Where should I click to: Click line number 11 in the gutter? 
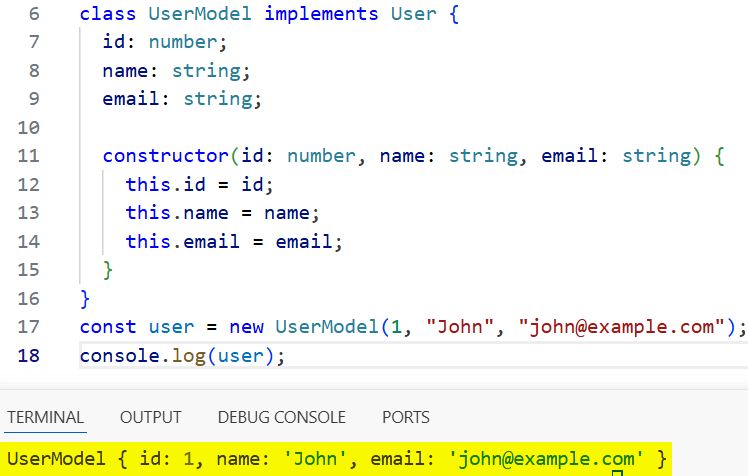point(29,156)
